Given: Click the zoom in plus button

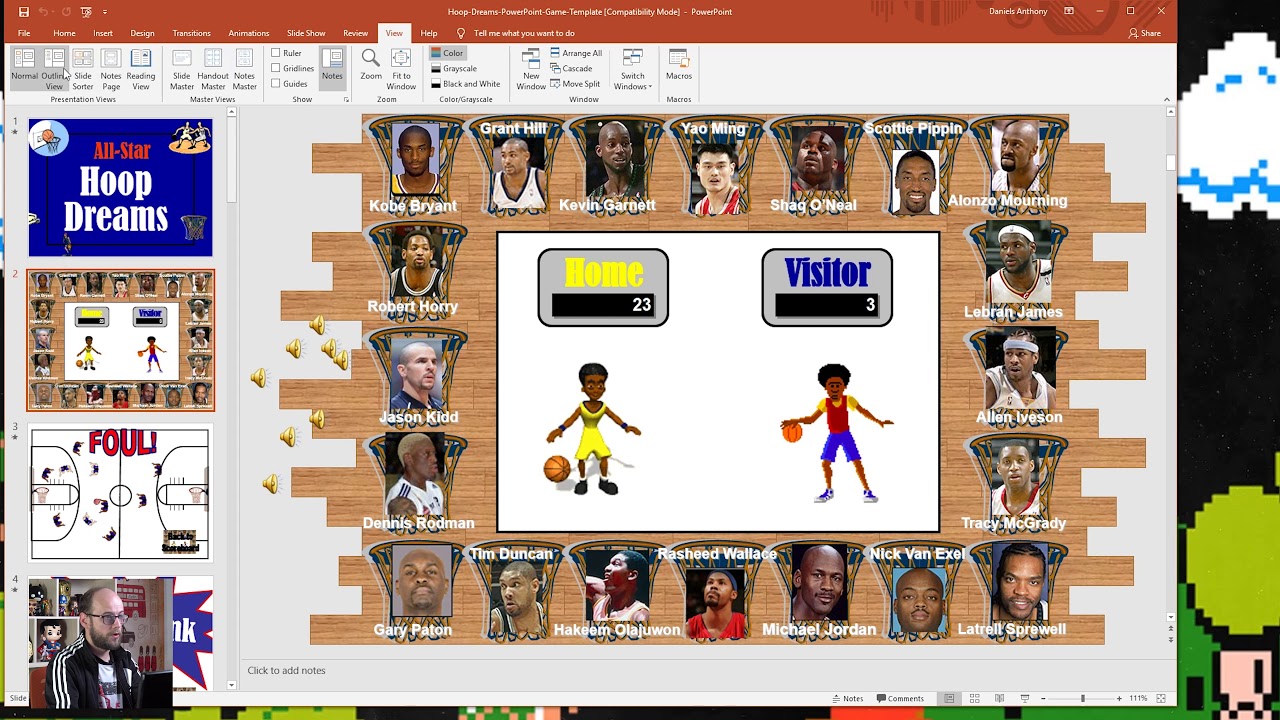Looking at the screenshot, I should [1119, 698].
